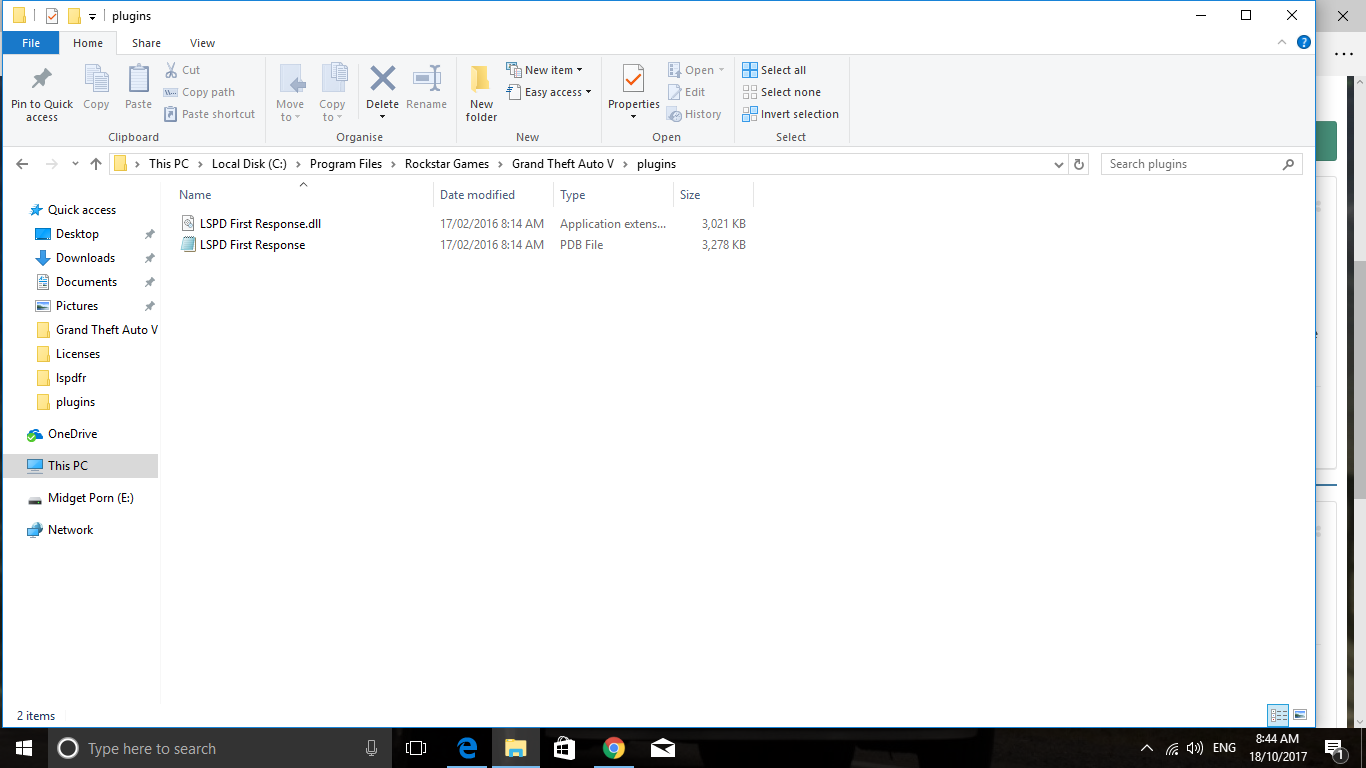Open the Mail app from taskbar
This screenshot has width=1366, height=768.
[662, 748]
